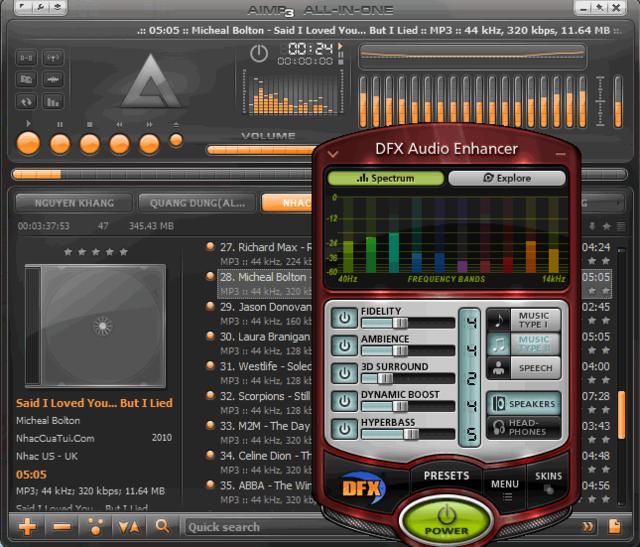The image size is (640, 547).
Task: Click the DFX Skins button
Action: [549, 481]
